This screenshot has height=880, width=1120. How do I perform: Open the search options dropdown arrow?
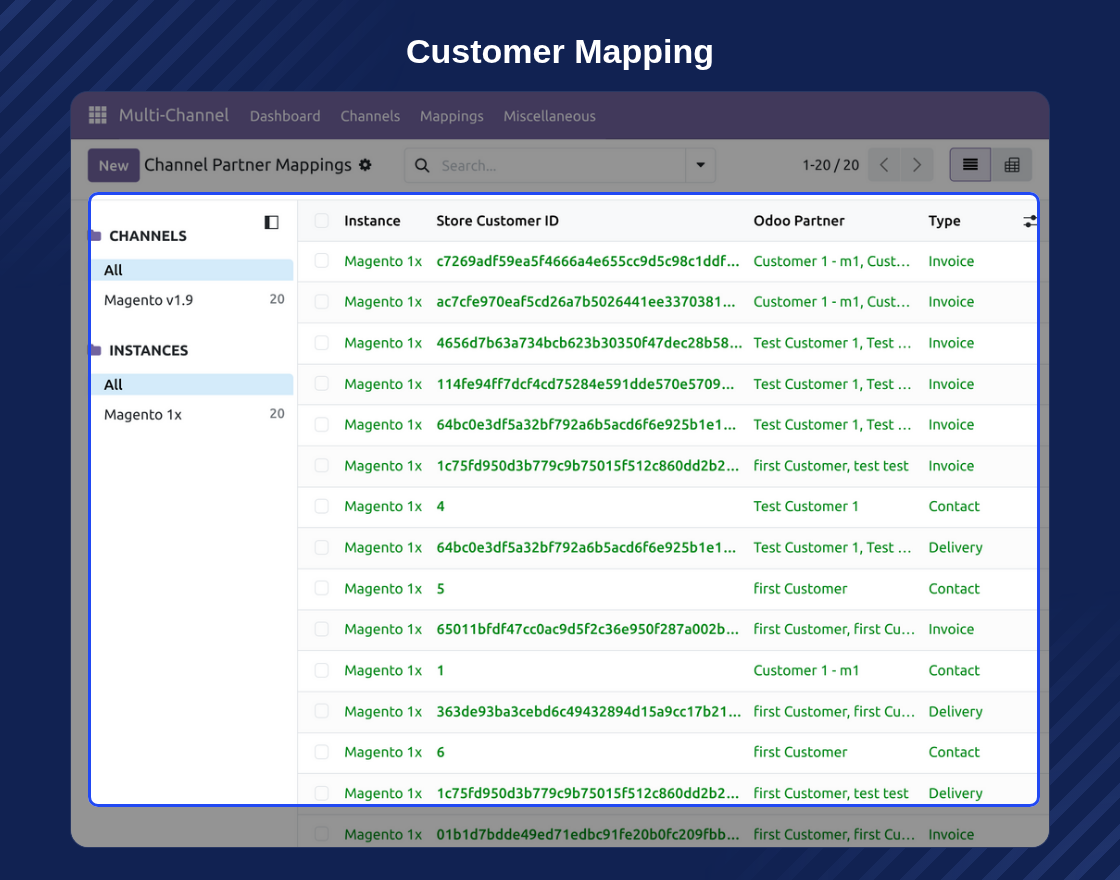700,165
